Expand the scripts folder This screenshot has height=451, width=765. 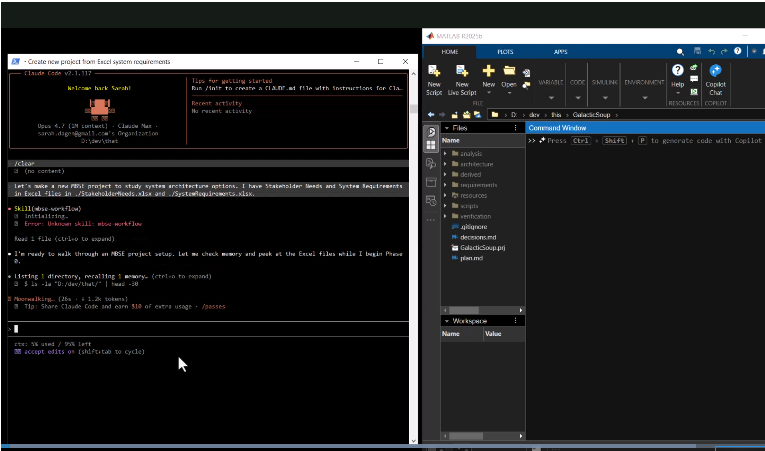click(445, 206)
